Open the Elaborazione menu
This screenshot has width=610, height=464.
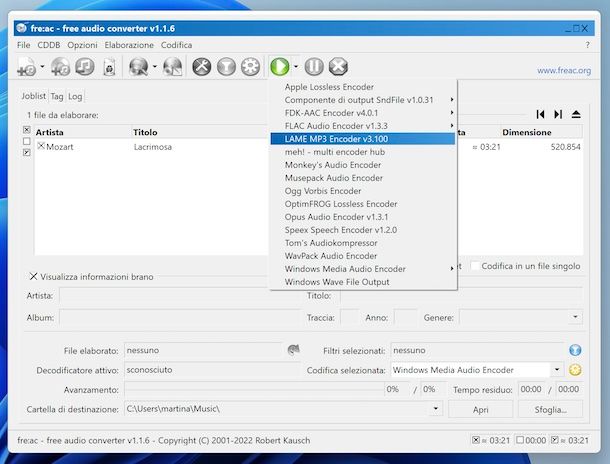(x=129, y=45)
